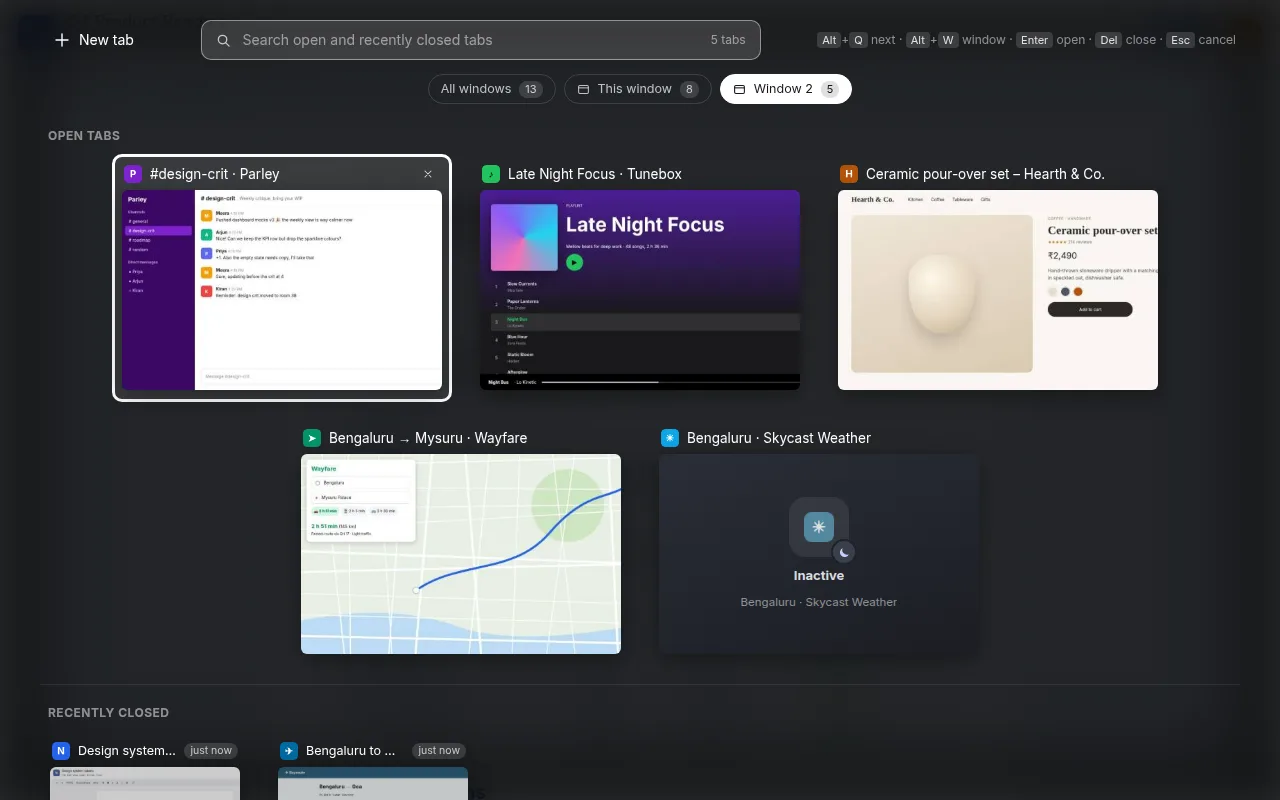The image size is (1280, 800).
Task: Click the orange Hearth & Co. favicon
Action: coord(849,174)
